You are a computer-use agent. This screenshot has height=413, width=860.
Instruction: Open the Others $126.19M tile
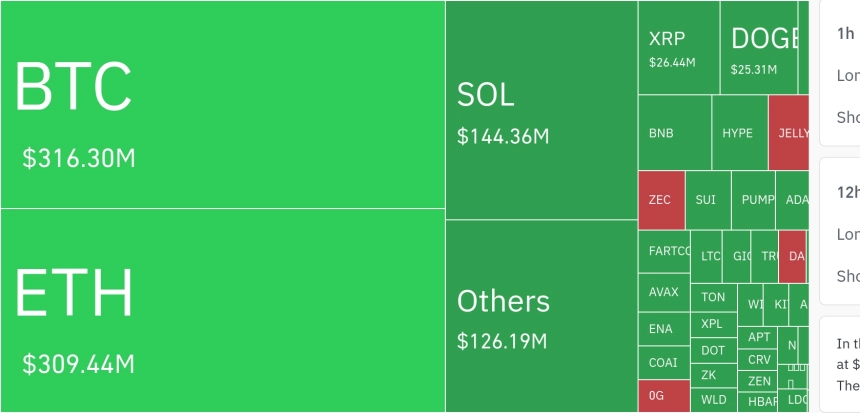pyautogui.click(x=541, y=316)
